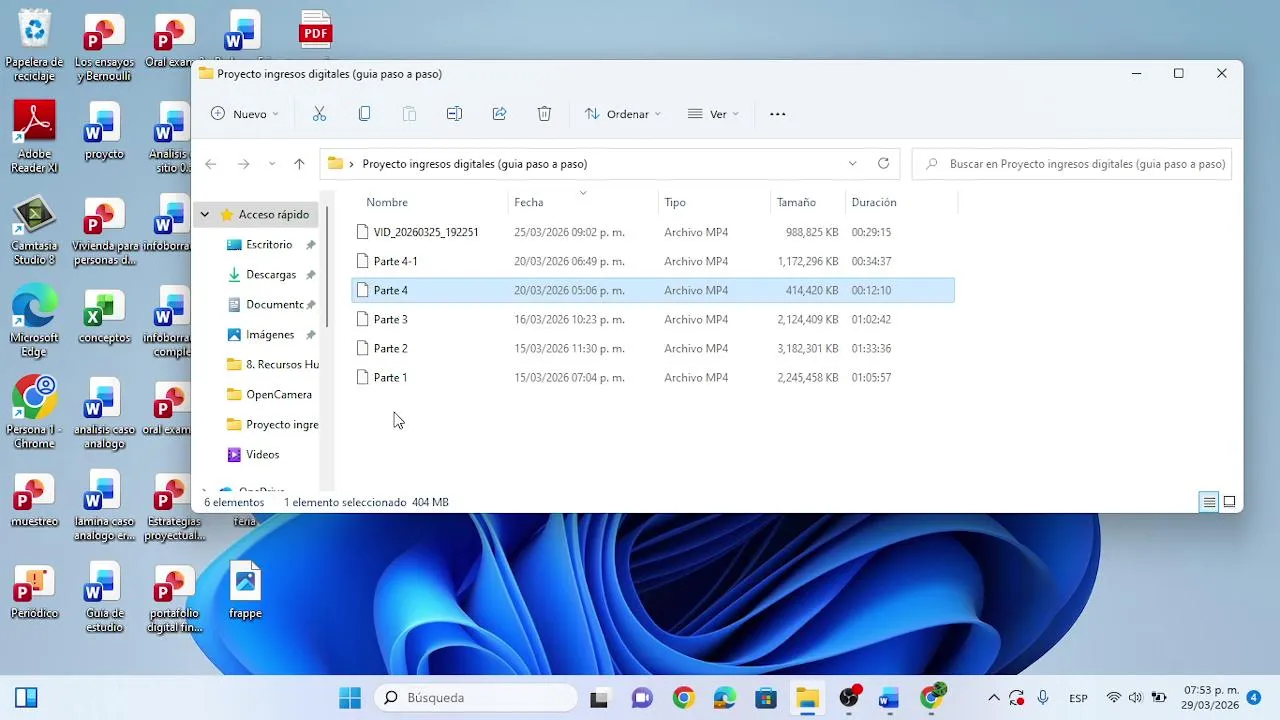This screenshot has height=720, width=1280.
Task: Click the address bar path text
Action: point(474,164)
